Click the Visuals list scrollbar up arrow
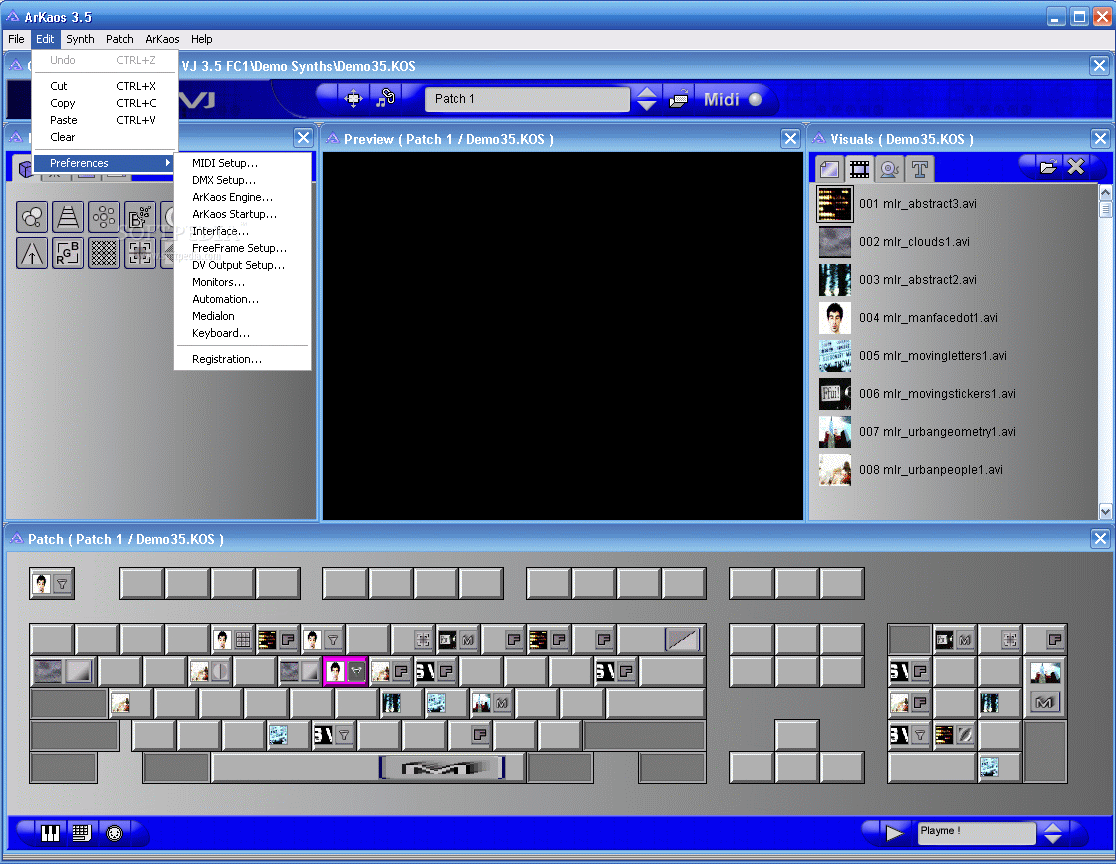 pyautogui.click(x=1105, y=192)
